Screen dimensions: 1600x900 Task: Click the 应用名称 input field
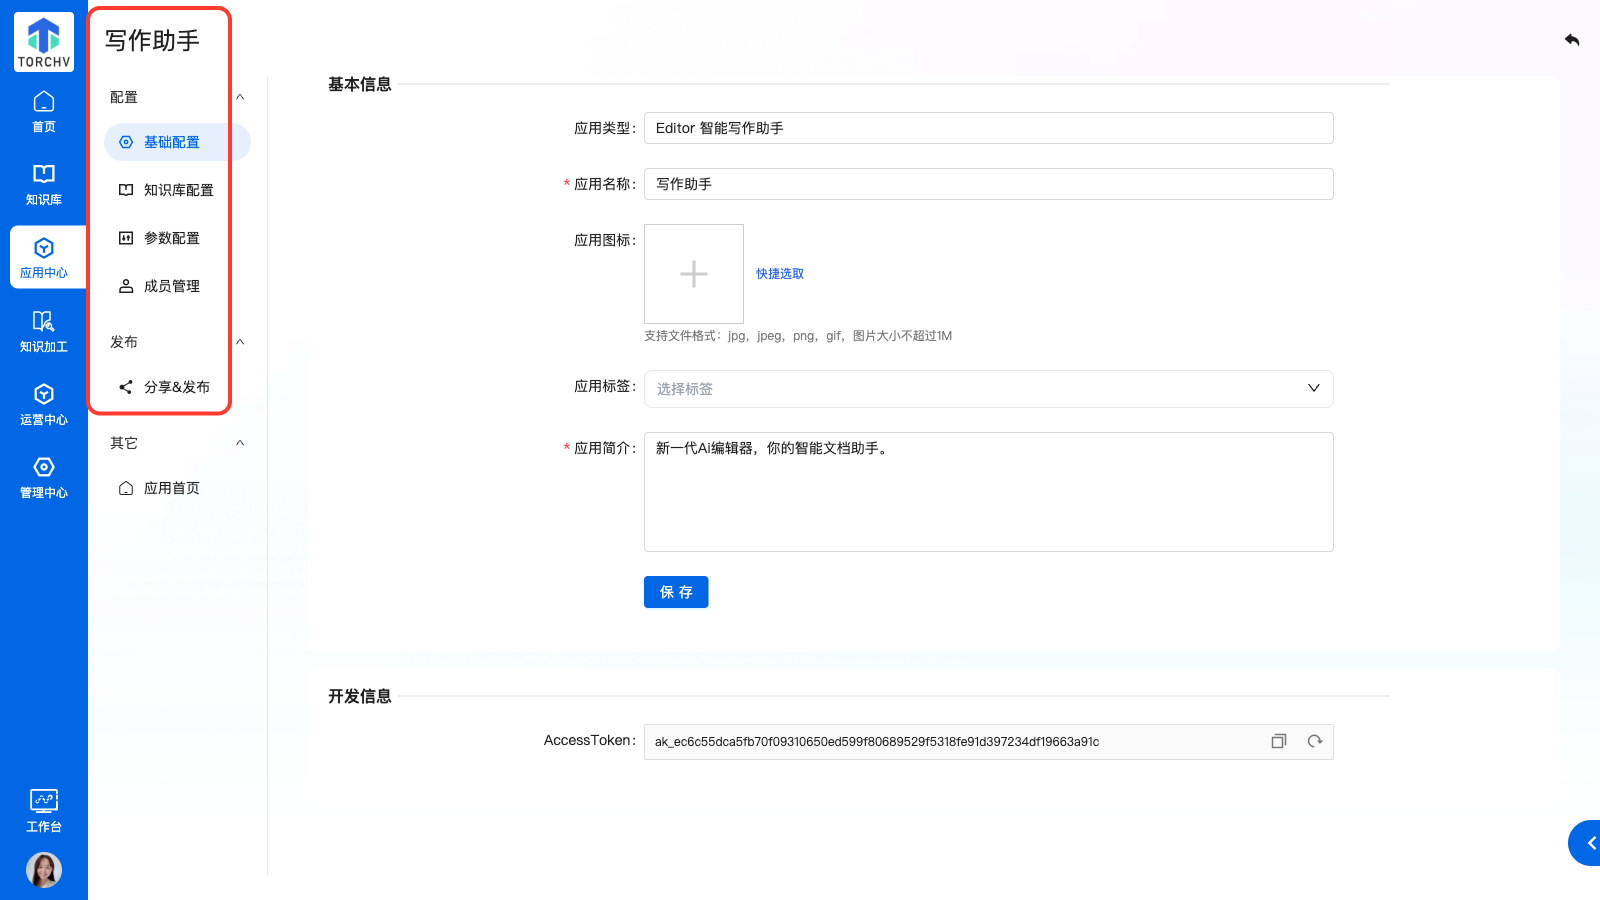click(988, 184)
